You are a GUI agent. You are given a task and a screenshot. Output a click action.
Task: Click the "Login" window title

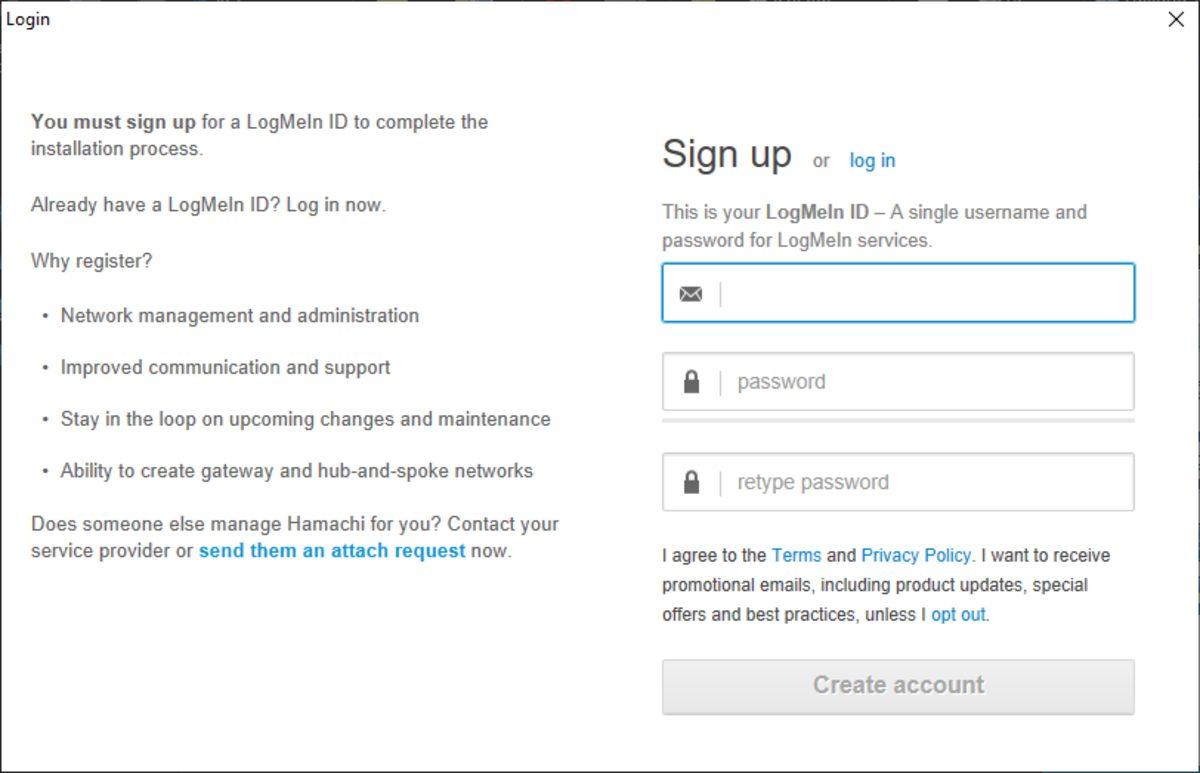28,20
